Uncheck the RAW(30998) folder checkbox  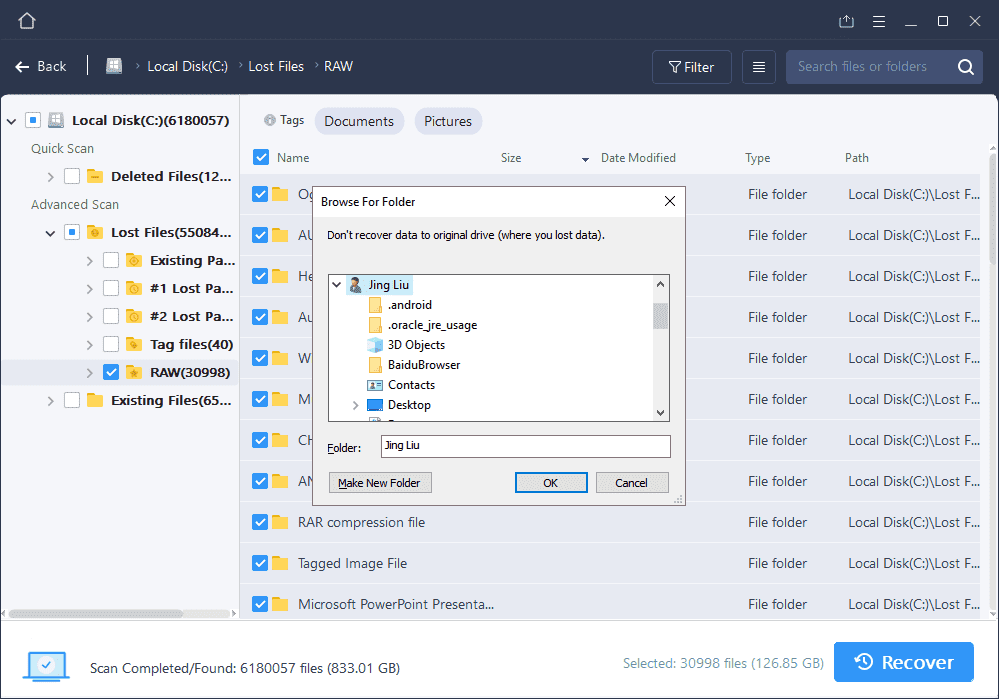(111, 371)
